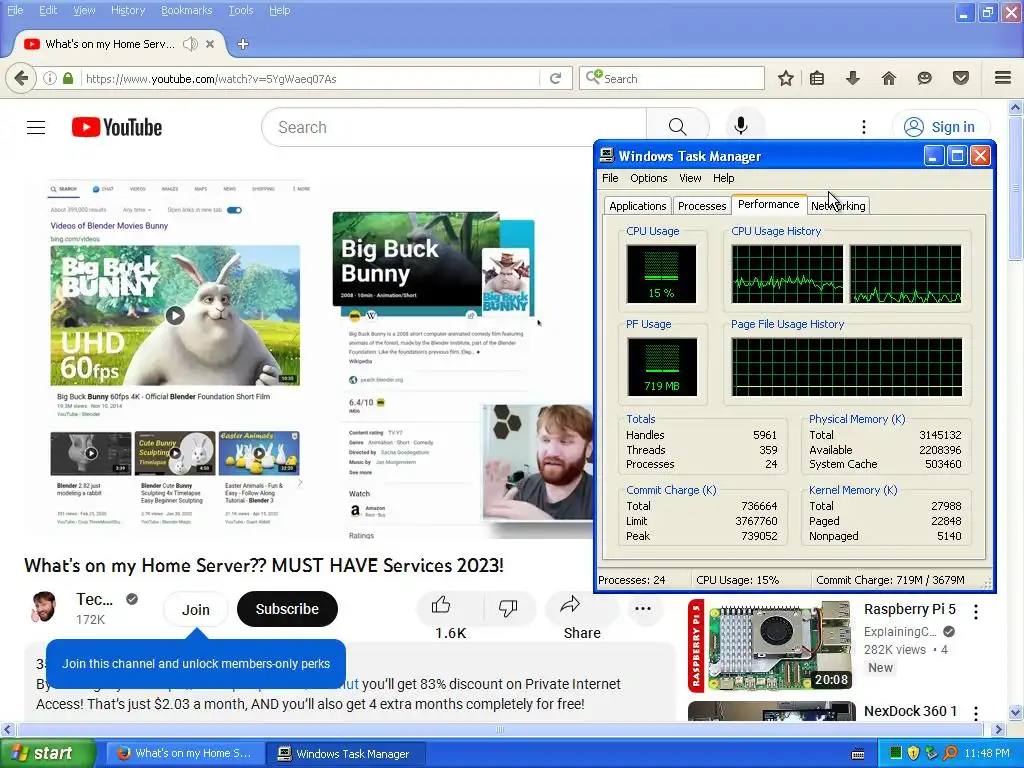Save to Pocket toolbar icon
The image size is (1024, 768).
pyautogui.click(x=961, y=78)
